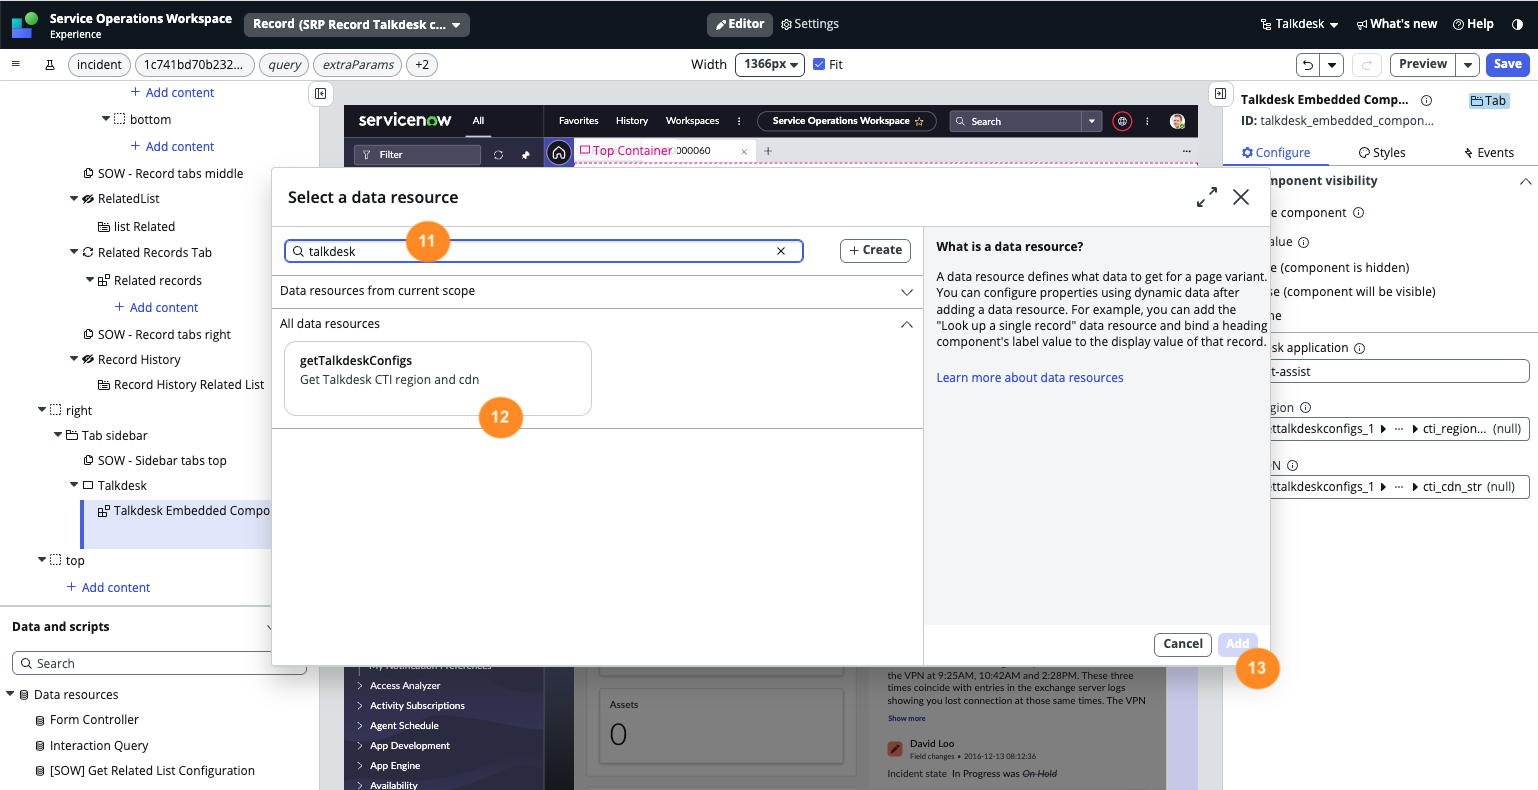
Task: Collapse the Talkdesk tree node
Action: pos(74,485)
